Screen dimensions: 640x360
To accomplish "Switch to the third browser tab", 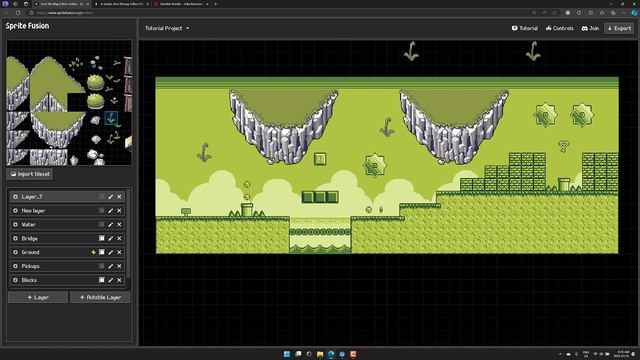I will [182, 4].
